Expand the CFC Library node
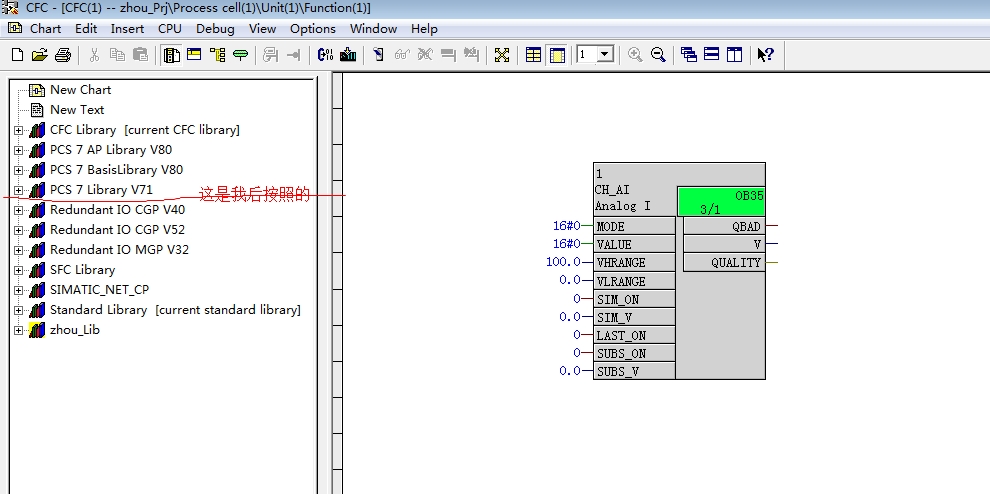990x494 pixels. coord(18,131)
